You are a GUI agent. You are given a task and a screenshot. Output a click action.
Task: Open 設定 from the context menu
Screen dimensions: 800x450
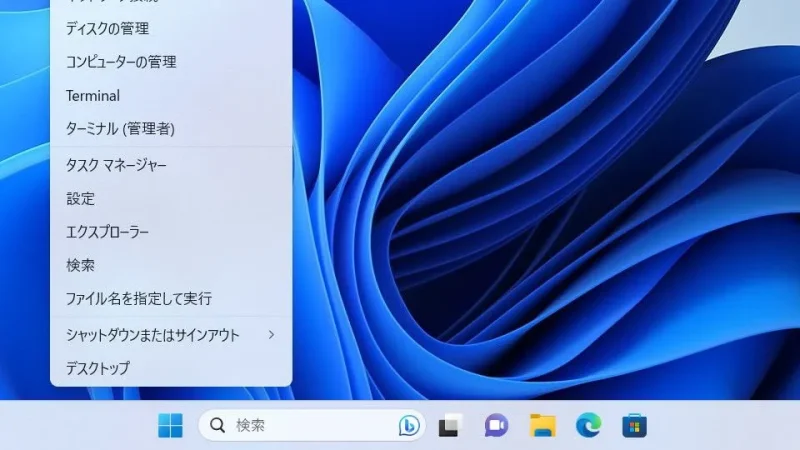click(x=171, y=199)
